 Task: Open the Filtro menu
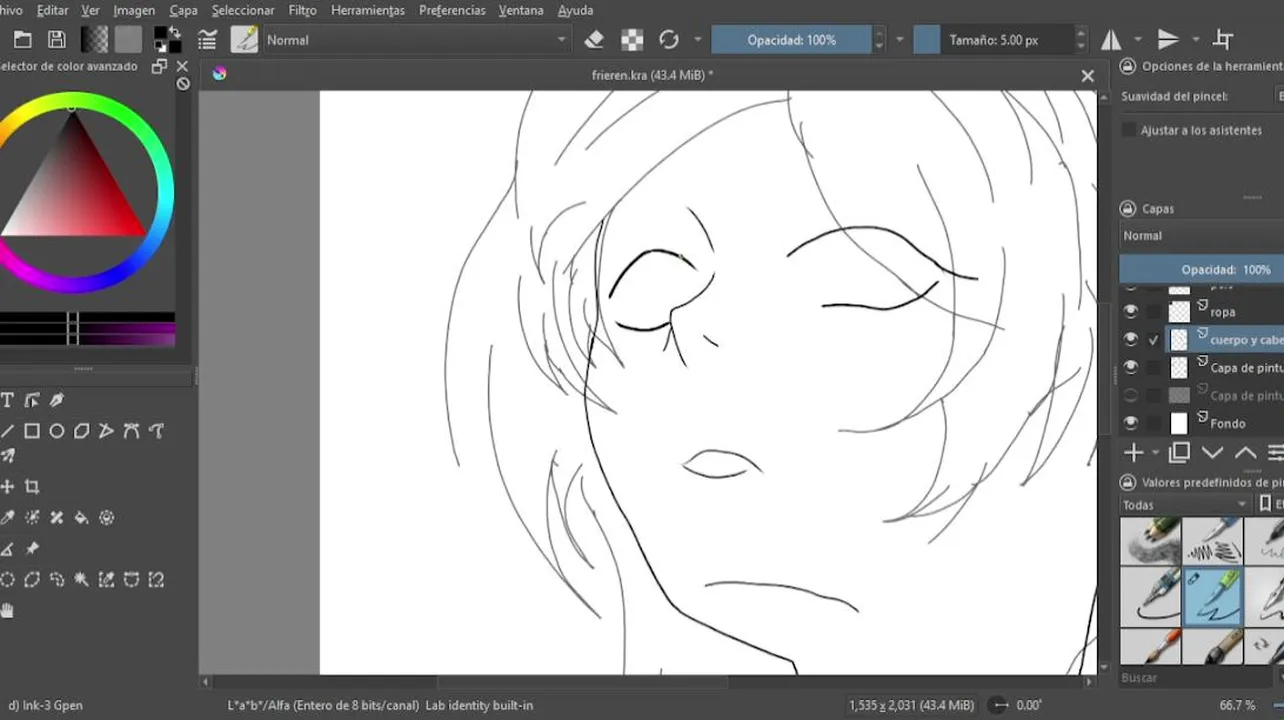[302, 10]
